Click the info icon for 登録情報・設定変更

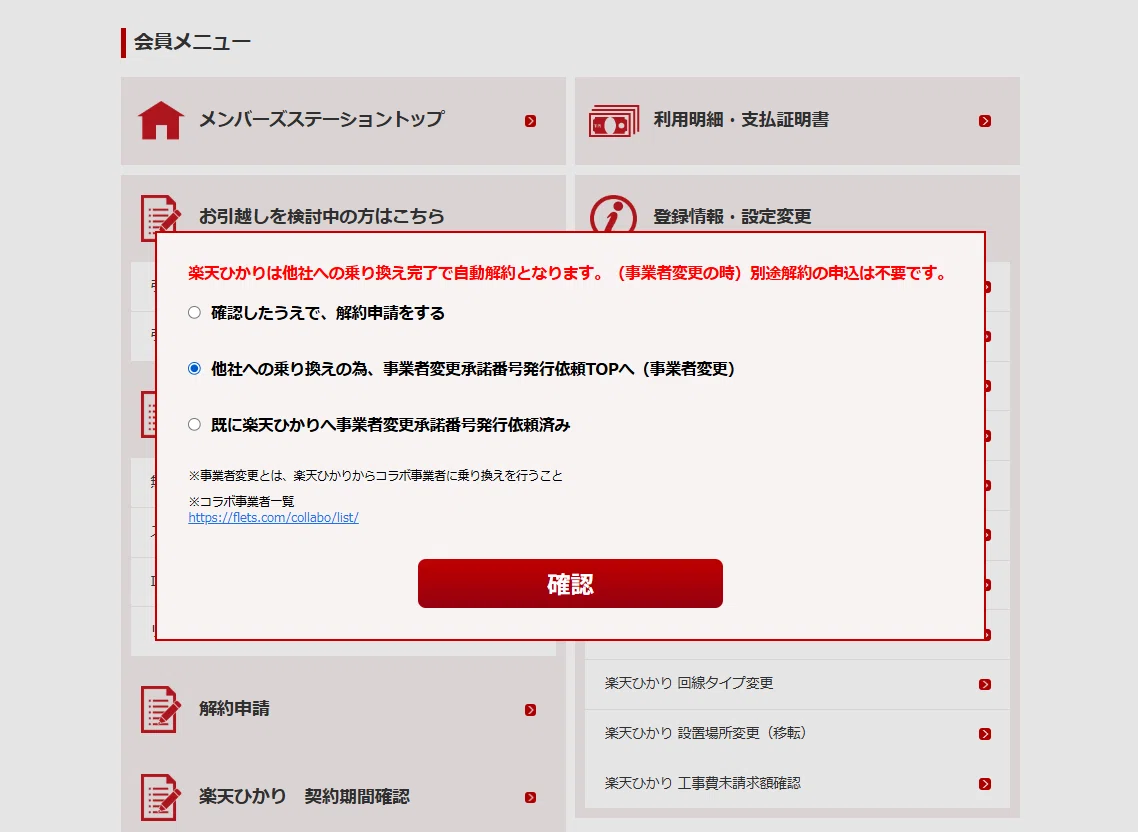[x=613, y=213]
